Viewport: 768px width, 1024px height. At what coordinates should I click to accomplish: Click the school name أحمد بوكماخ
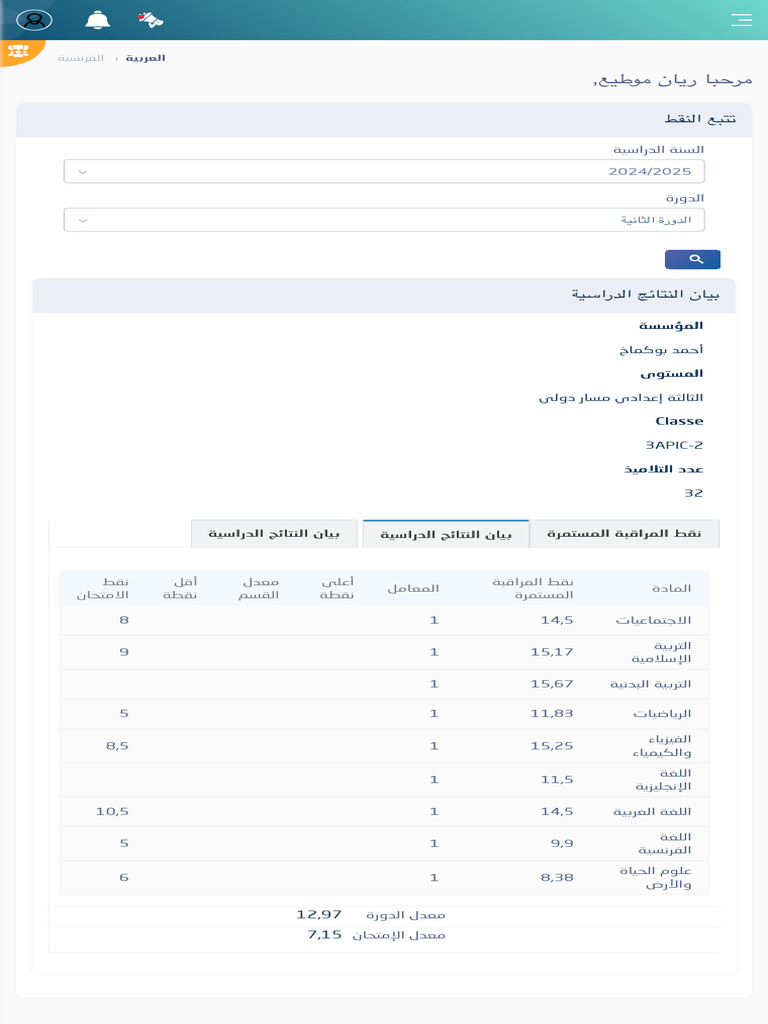coord(662,349)
